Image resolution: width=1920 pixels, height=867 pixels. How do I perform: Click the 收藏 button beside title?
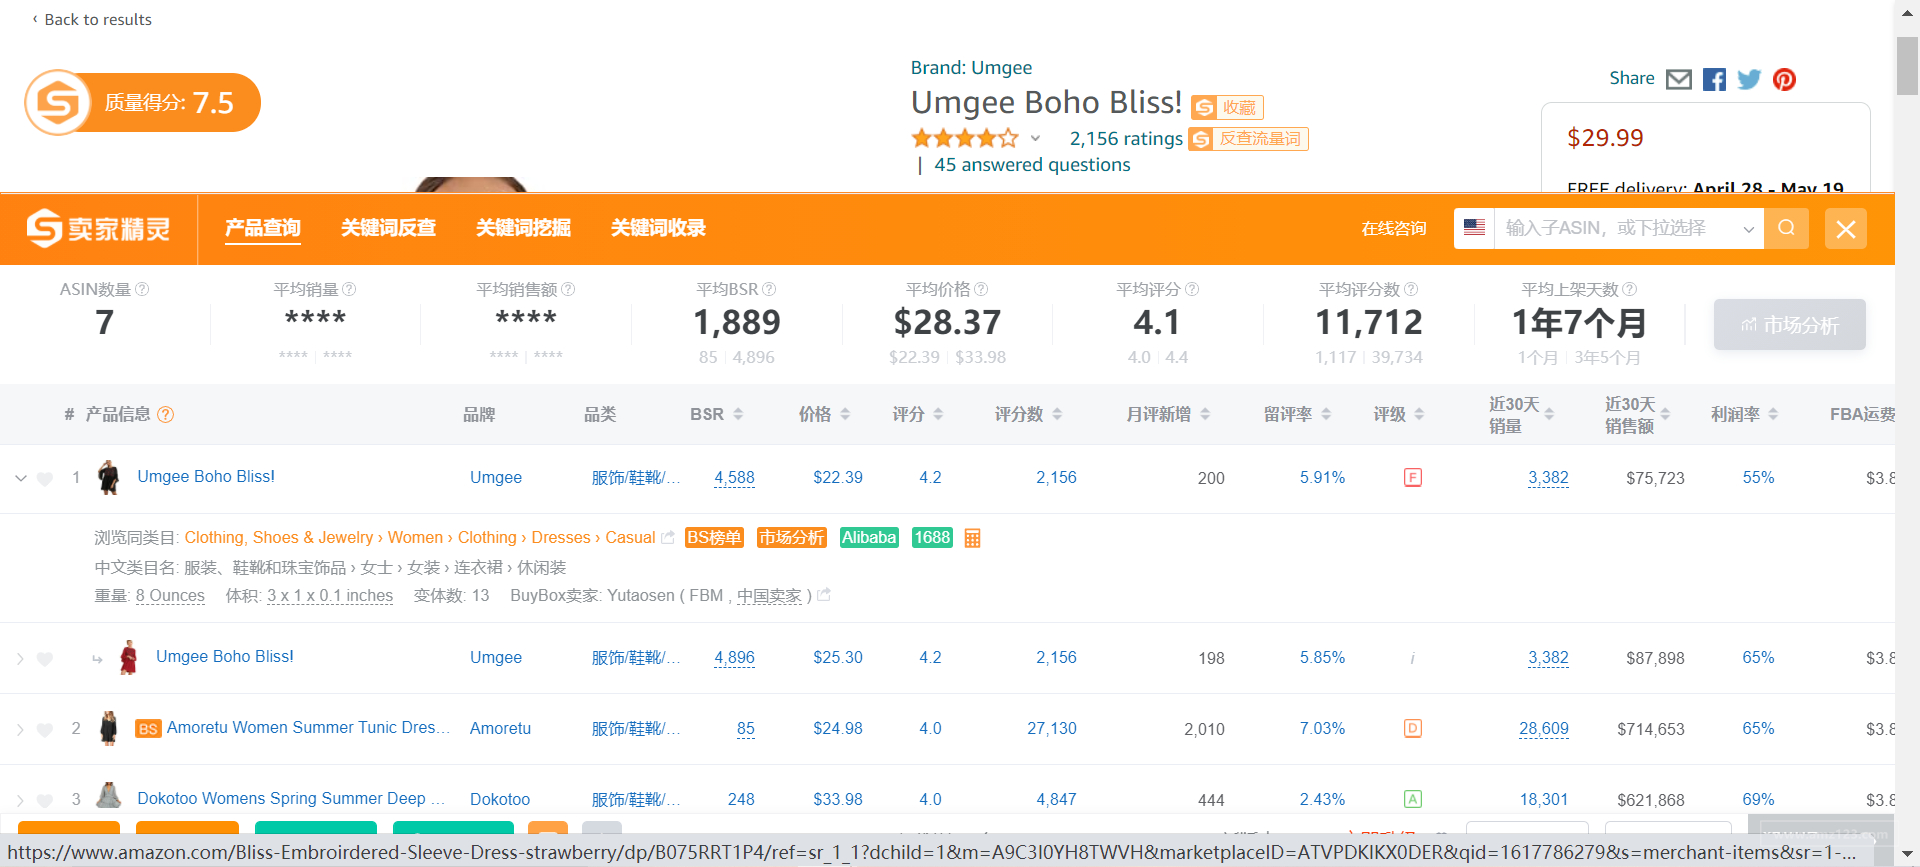pos(1227,107)
